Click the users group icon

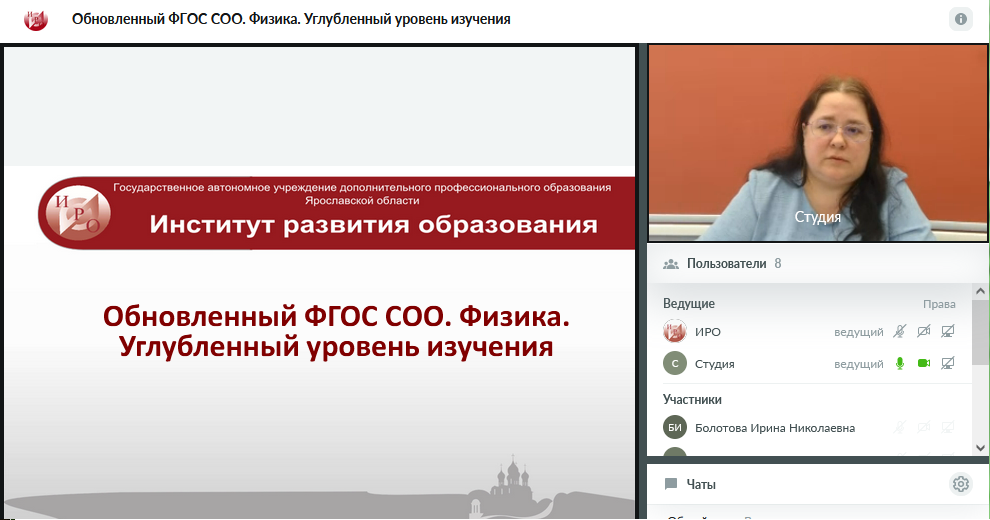coord(671,264)
